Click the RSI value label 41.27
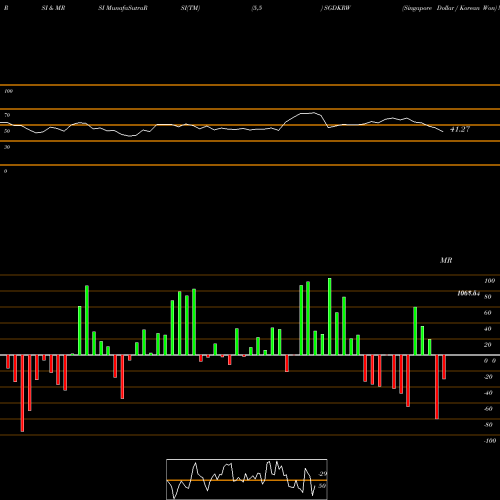This screenshot has height=500, width=500. pyautogui.click(x=460, y=129)
